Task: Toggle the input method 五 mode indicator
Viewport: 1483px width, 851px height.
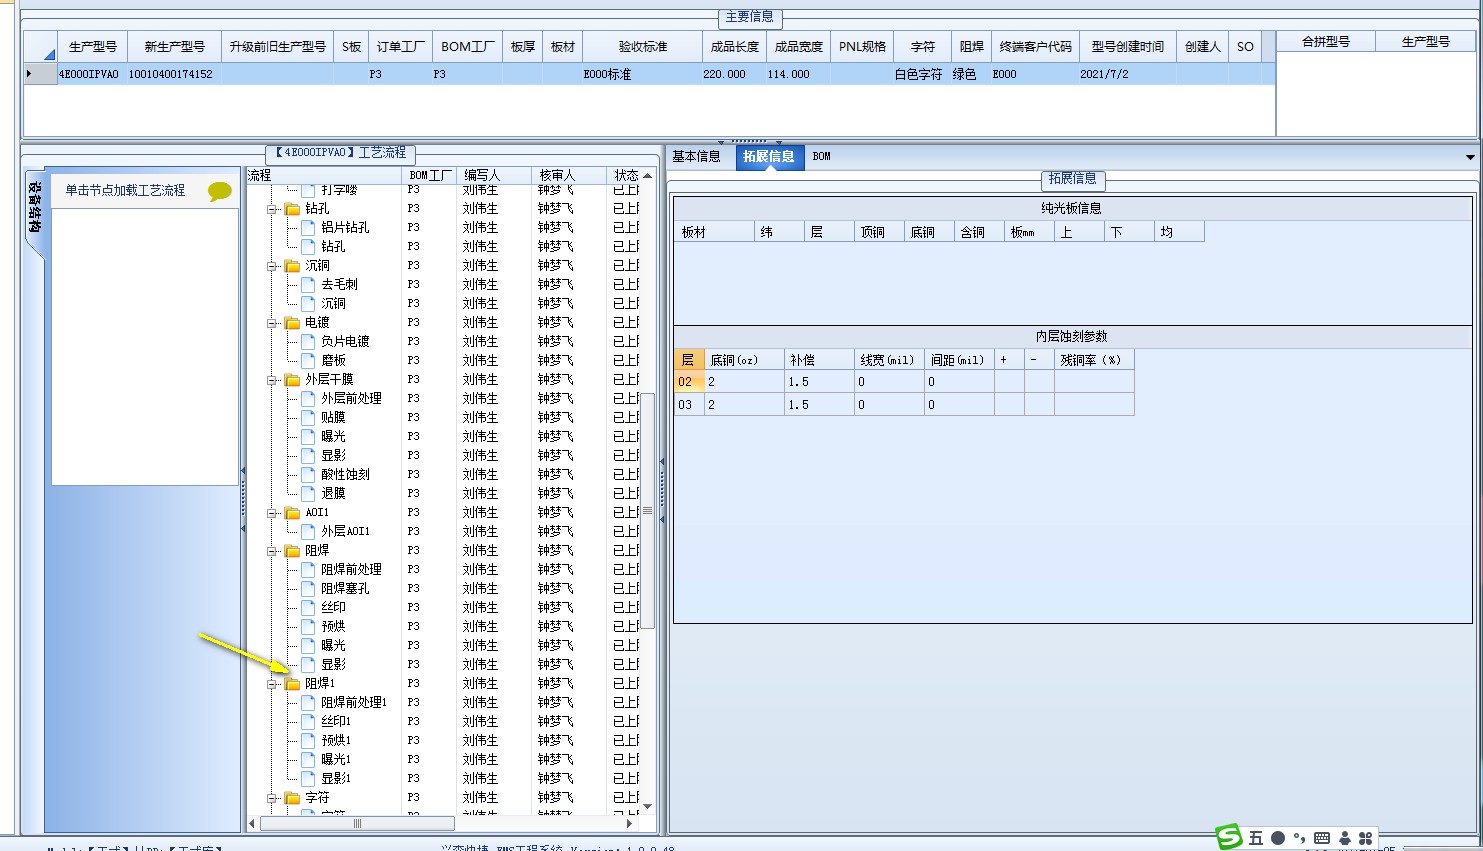Action: [x=1256, y=838]
